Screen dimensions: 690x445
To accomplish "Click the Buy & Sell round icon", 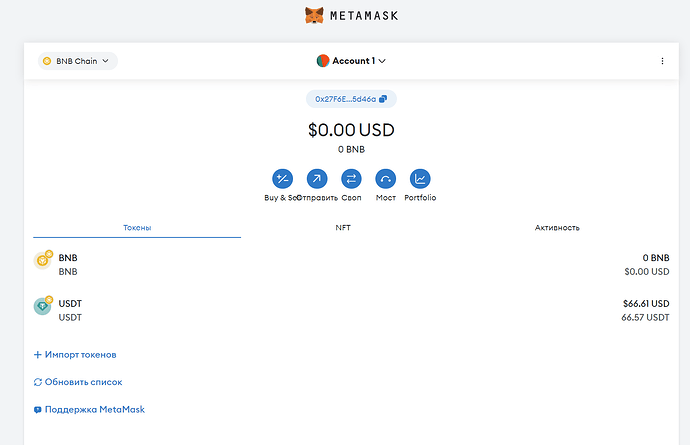I will pos(283,179).
